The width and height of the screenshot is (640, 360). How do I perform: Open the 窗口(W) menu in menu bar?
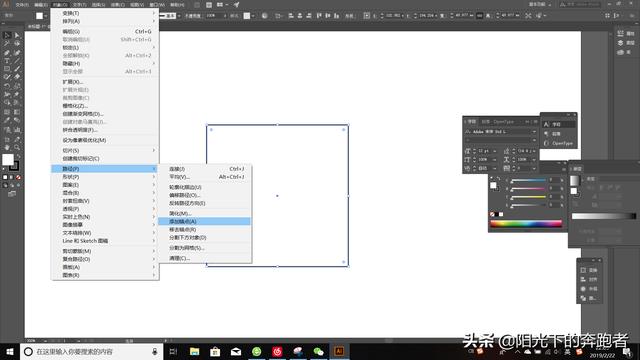click(x=157, y=5)
